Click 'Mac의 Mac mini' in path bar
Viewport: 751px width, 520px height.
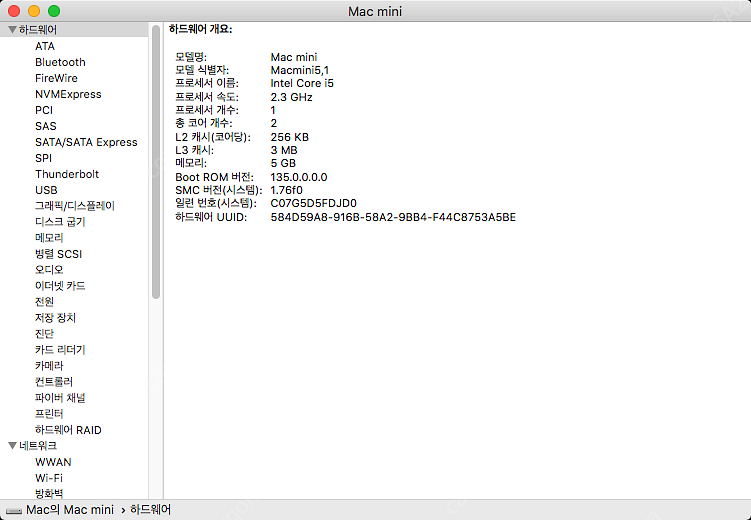[x=69, y=511]
